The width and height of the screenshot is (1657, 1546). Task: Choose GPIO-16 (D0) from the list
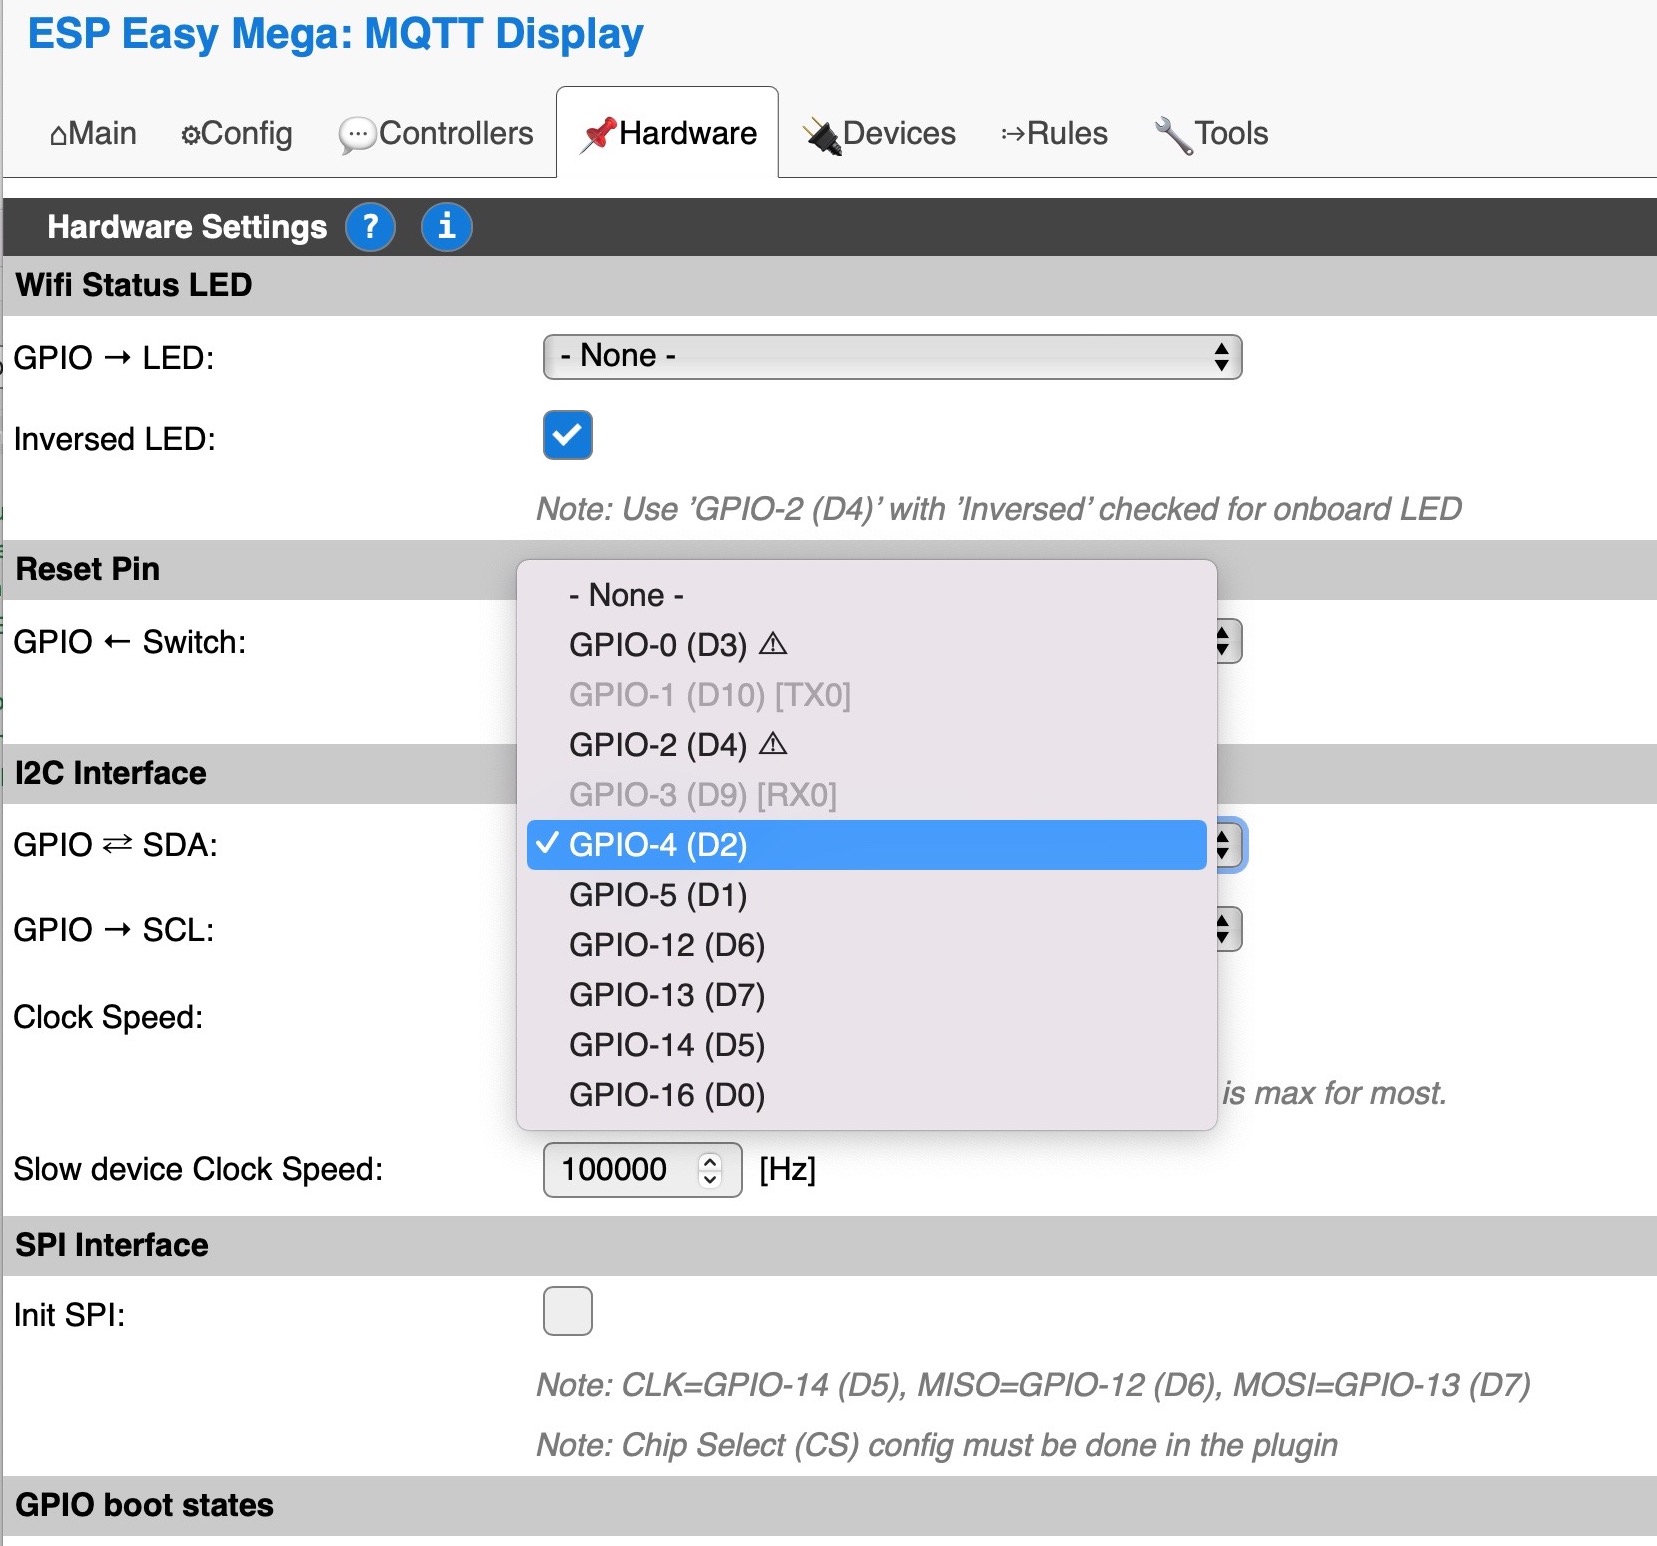[x=866, y=1095]
